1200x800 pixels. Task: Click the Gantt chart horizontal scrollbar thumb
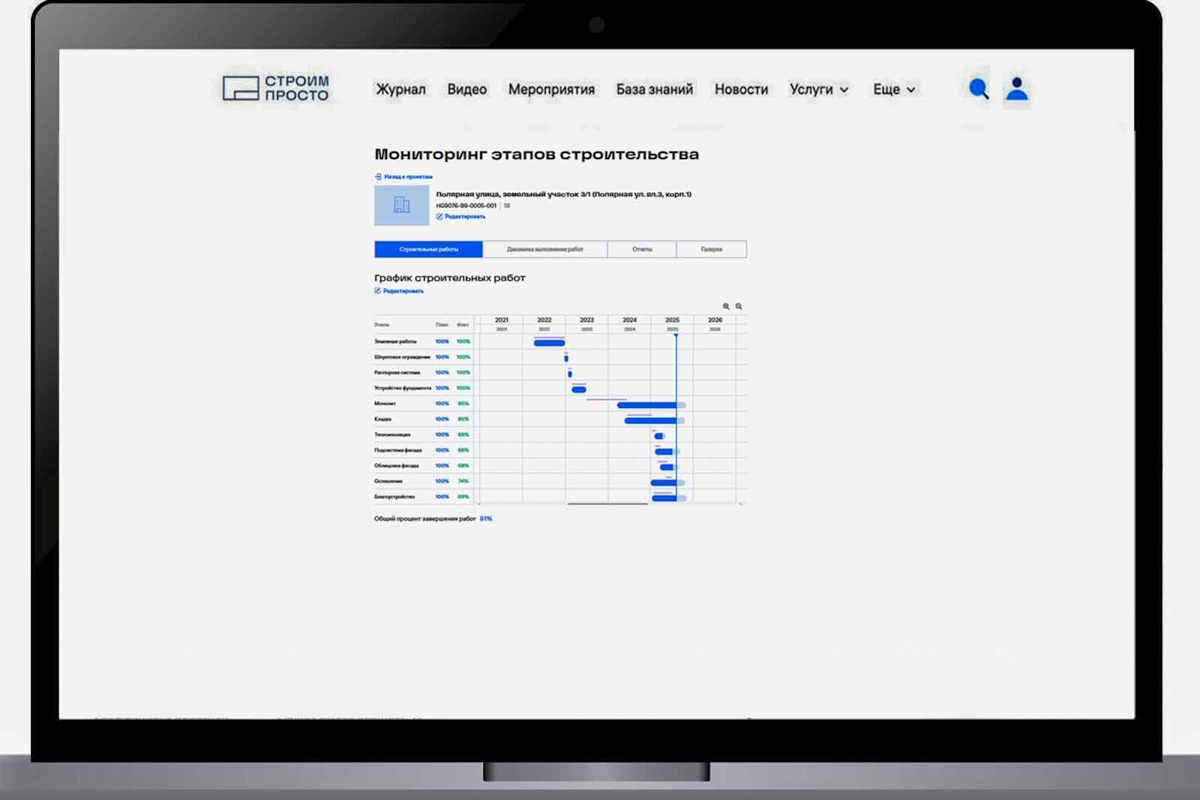607,504
